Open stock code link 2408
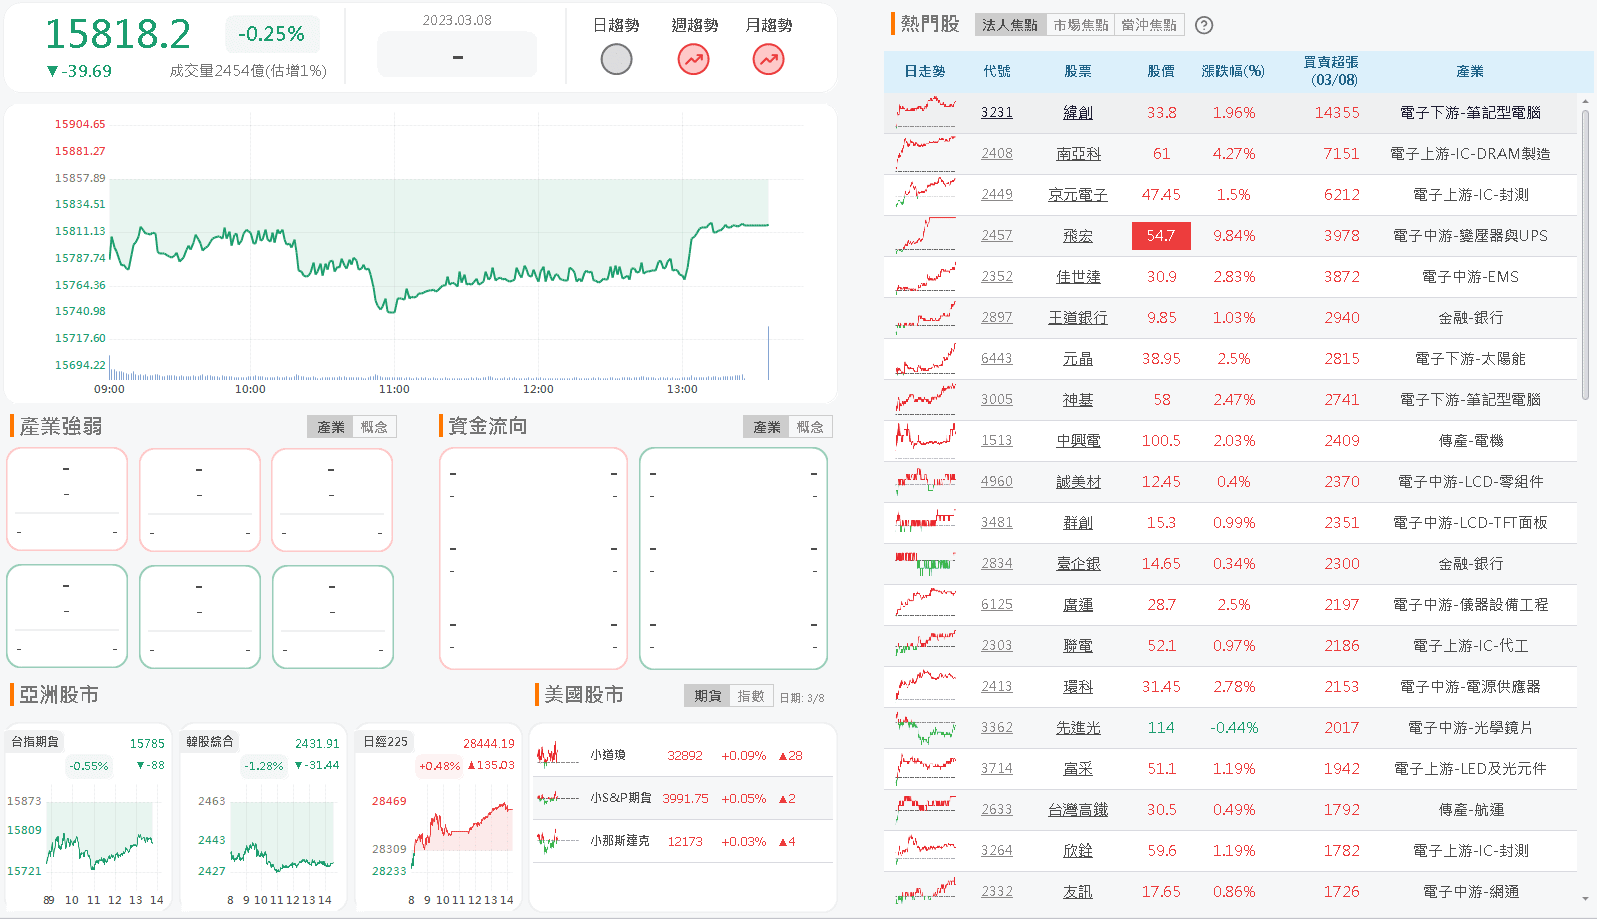The width and height of the screenshot is (1597, 919). pyautogui.click(x=997, y=154)
